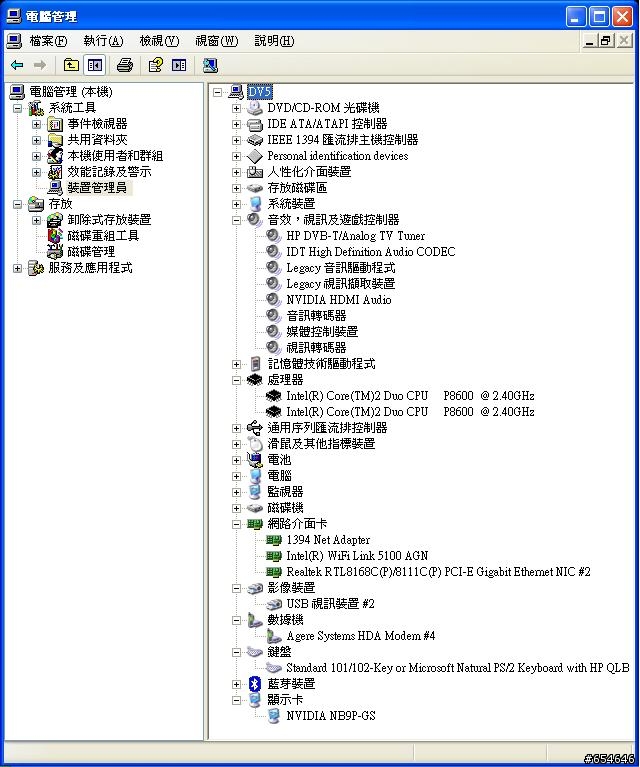
Task: Select 效能記錄及警示 tree item
Action: point(109,172)
